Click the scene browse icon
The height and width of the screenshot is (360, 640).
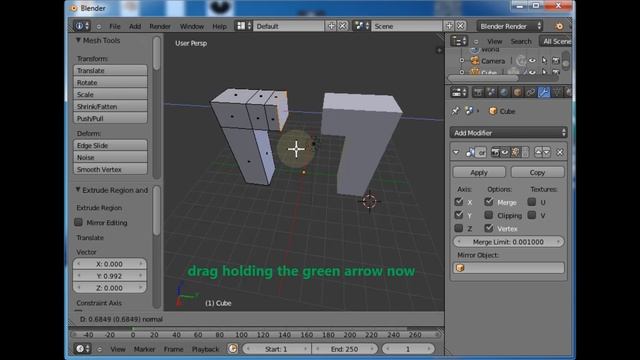pyautogui.click(x=361, y=26)
